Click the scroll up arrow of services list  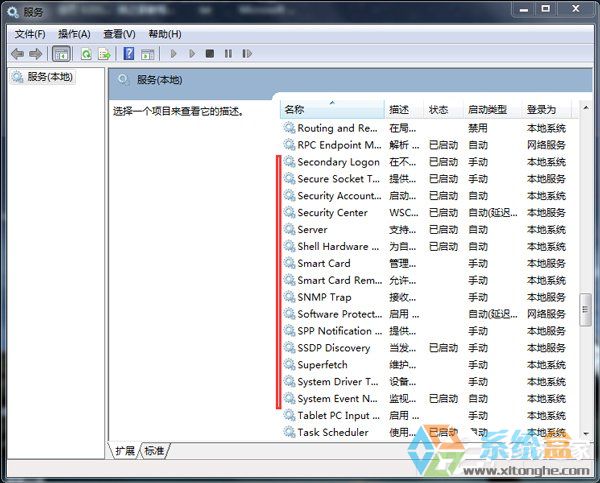point(585,108)
